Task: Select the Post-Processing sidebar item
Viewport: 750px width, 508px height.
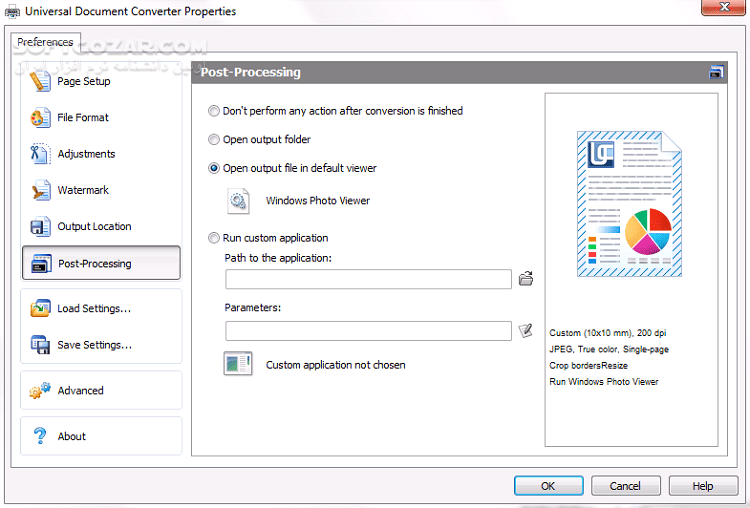Action: coord(101,263)
